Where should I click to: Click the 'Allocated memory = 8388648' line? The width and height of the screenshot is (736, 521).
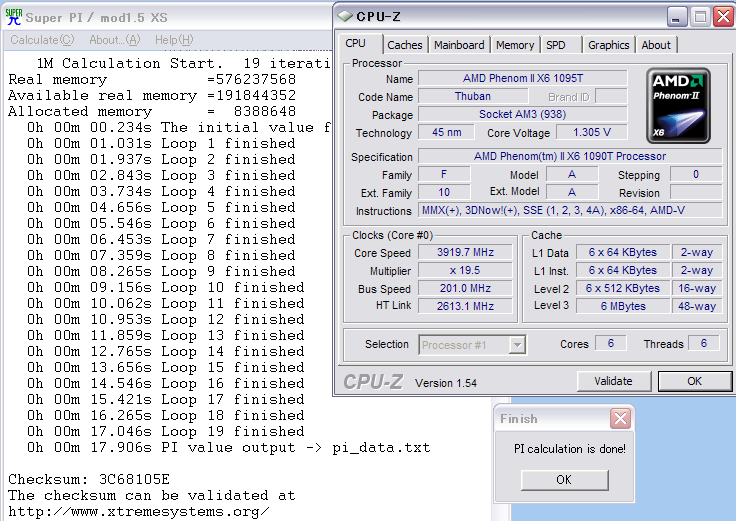152,111
